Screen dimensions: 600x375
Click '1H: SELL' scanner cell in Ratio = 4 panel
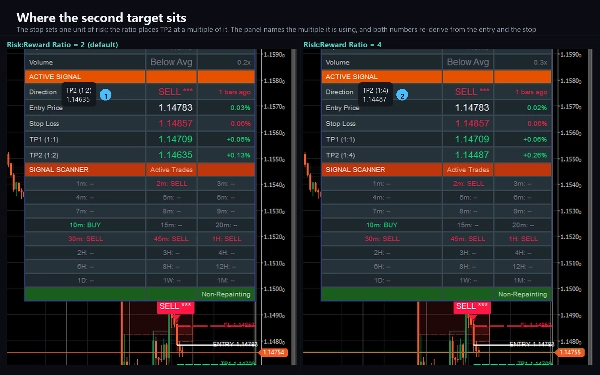click(523, 239)
